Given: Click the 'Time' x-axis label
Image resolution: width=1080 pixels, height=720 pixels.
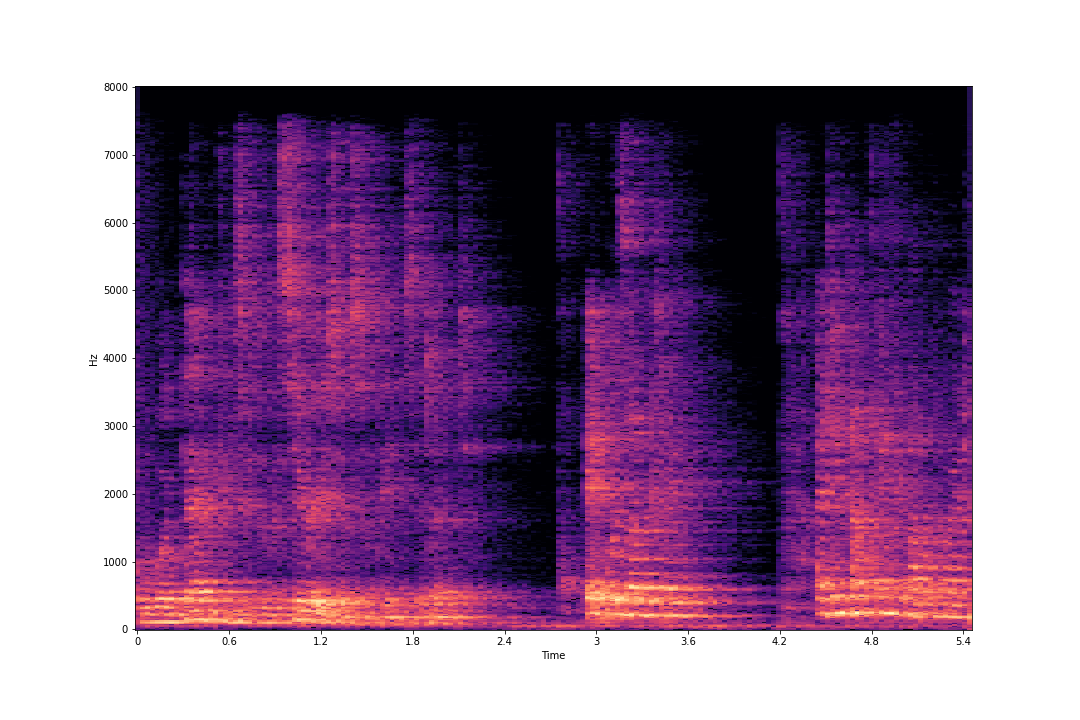Looking at the screenshot, I should point(553,656).
